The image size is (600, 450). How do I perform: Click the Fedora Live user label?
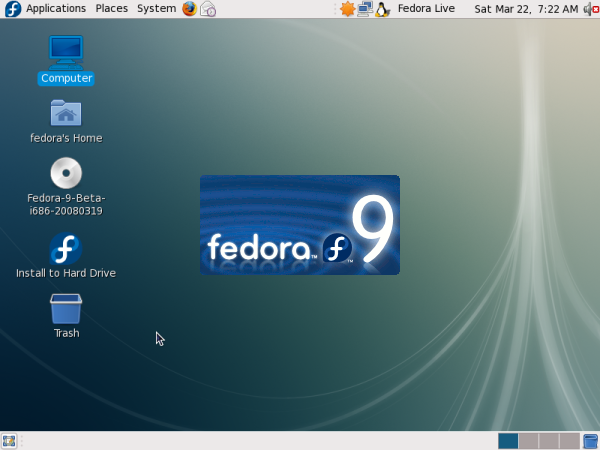tap(426, 8)
